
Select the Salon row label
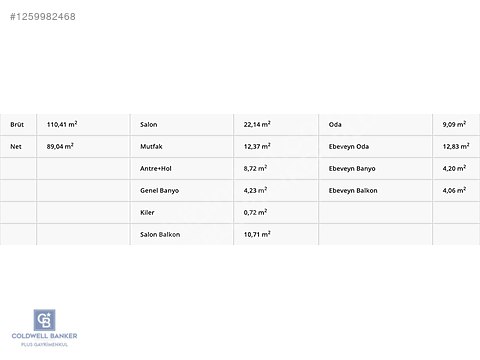coord(149,125)
